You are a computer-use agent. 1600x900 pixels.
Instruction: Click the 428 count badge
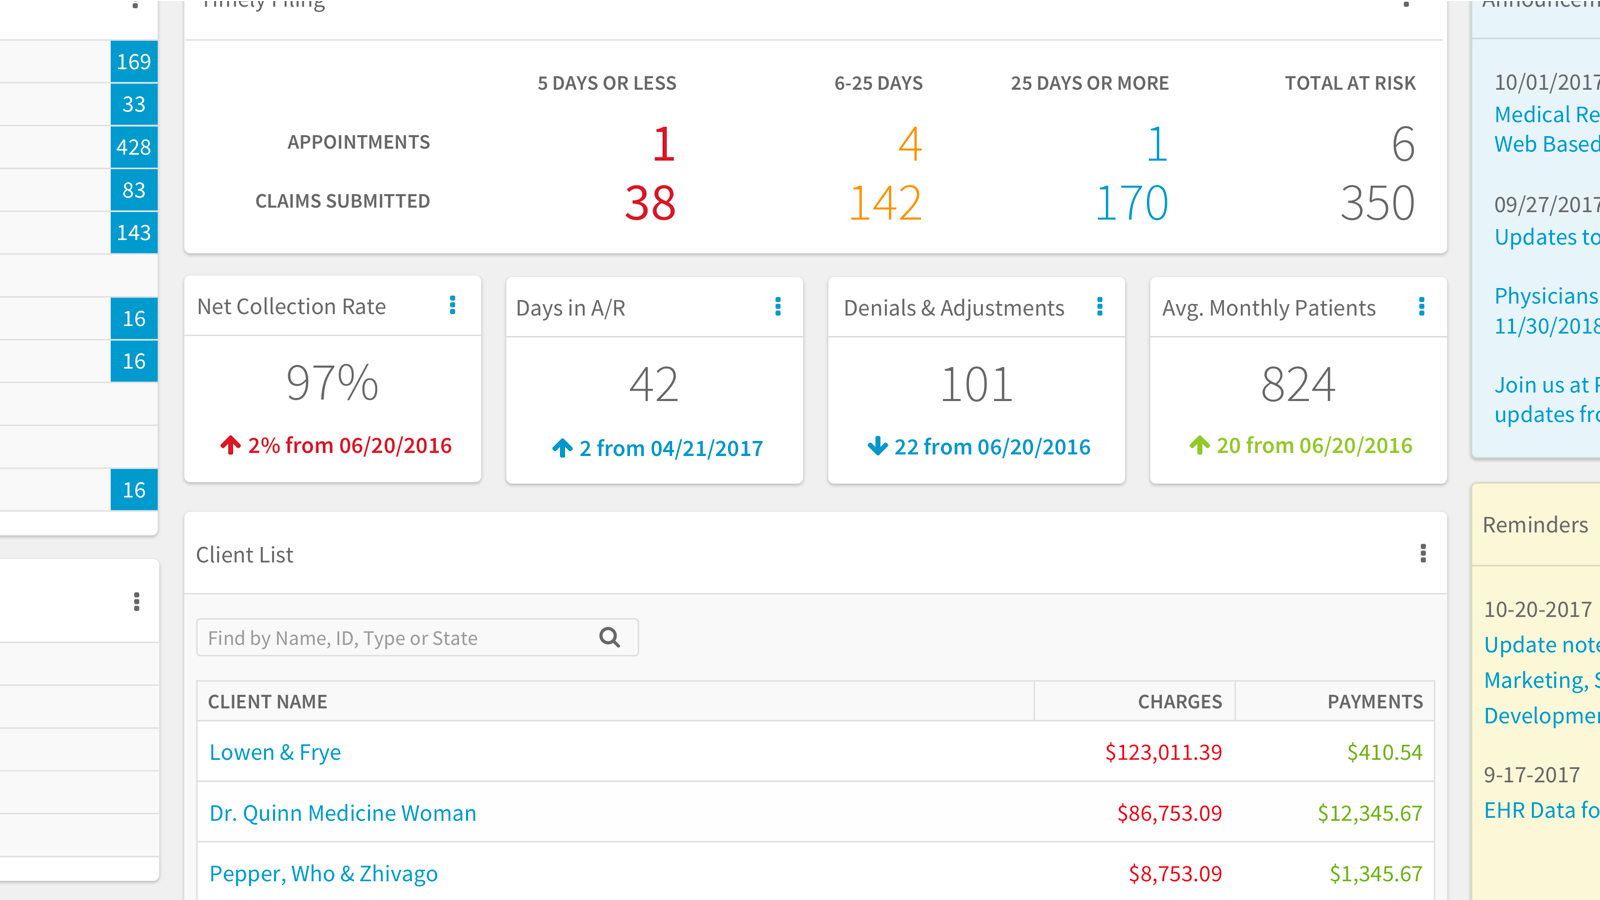[134, 148]
